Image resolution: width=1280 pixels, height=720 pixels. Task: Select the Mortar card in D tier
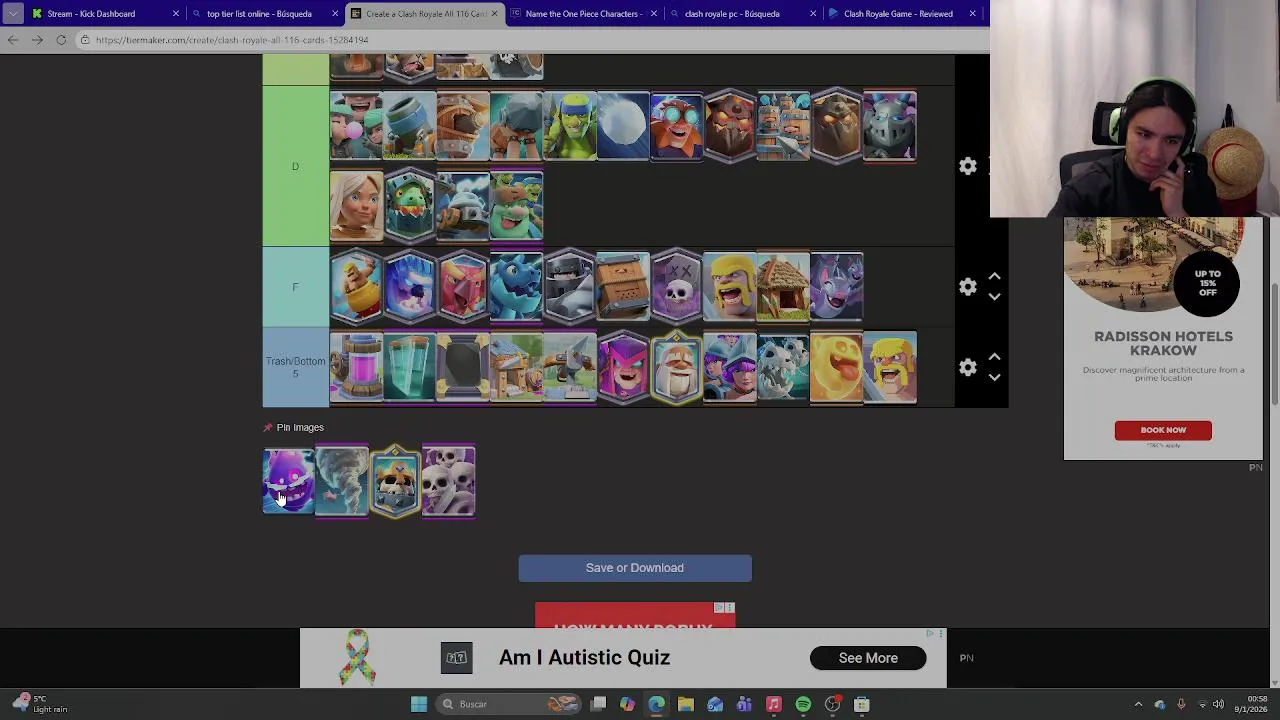409,125
